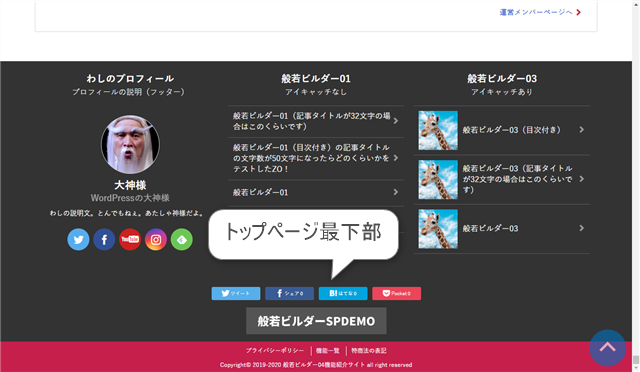Open the Instagram profile icon
Screen dimensions: 640x372
156,239
